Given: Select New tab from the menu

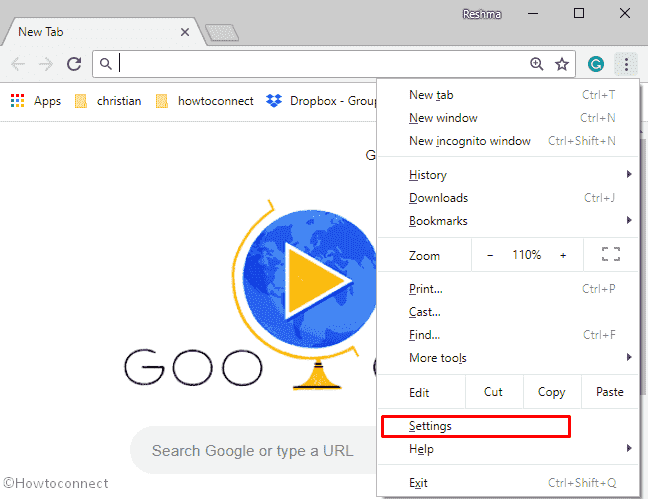Looking at the screenshot, I should tap(508, 95).
